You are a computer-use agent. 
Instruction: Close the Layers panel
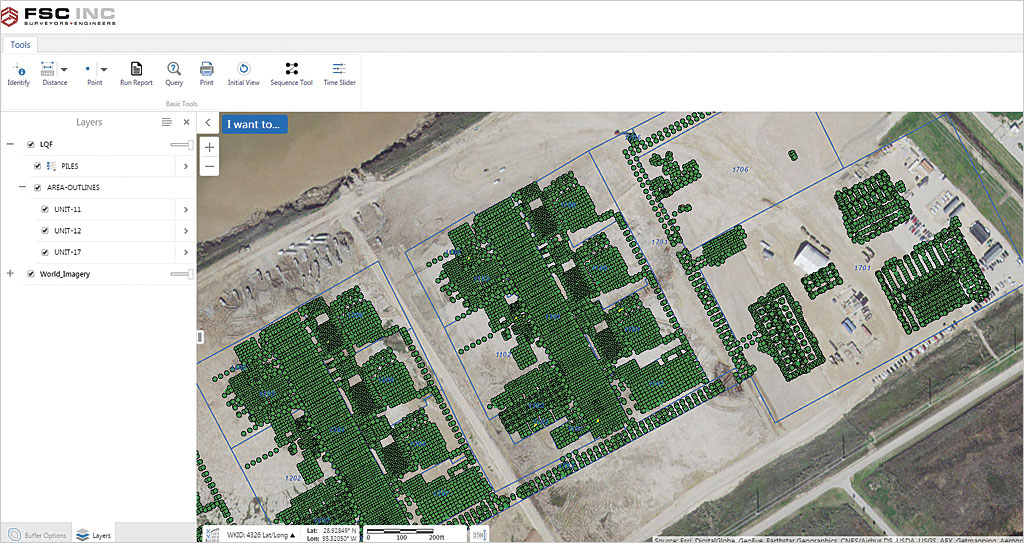[186, 122]
